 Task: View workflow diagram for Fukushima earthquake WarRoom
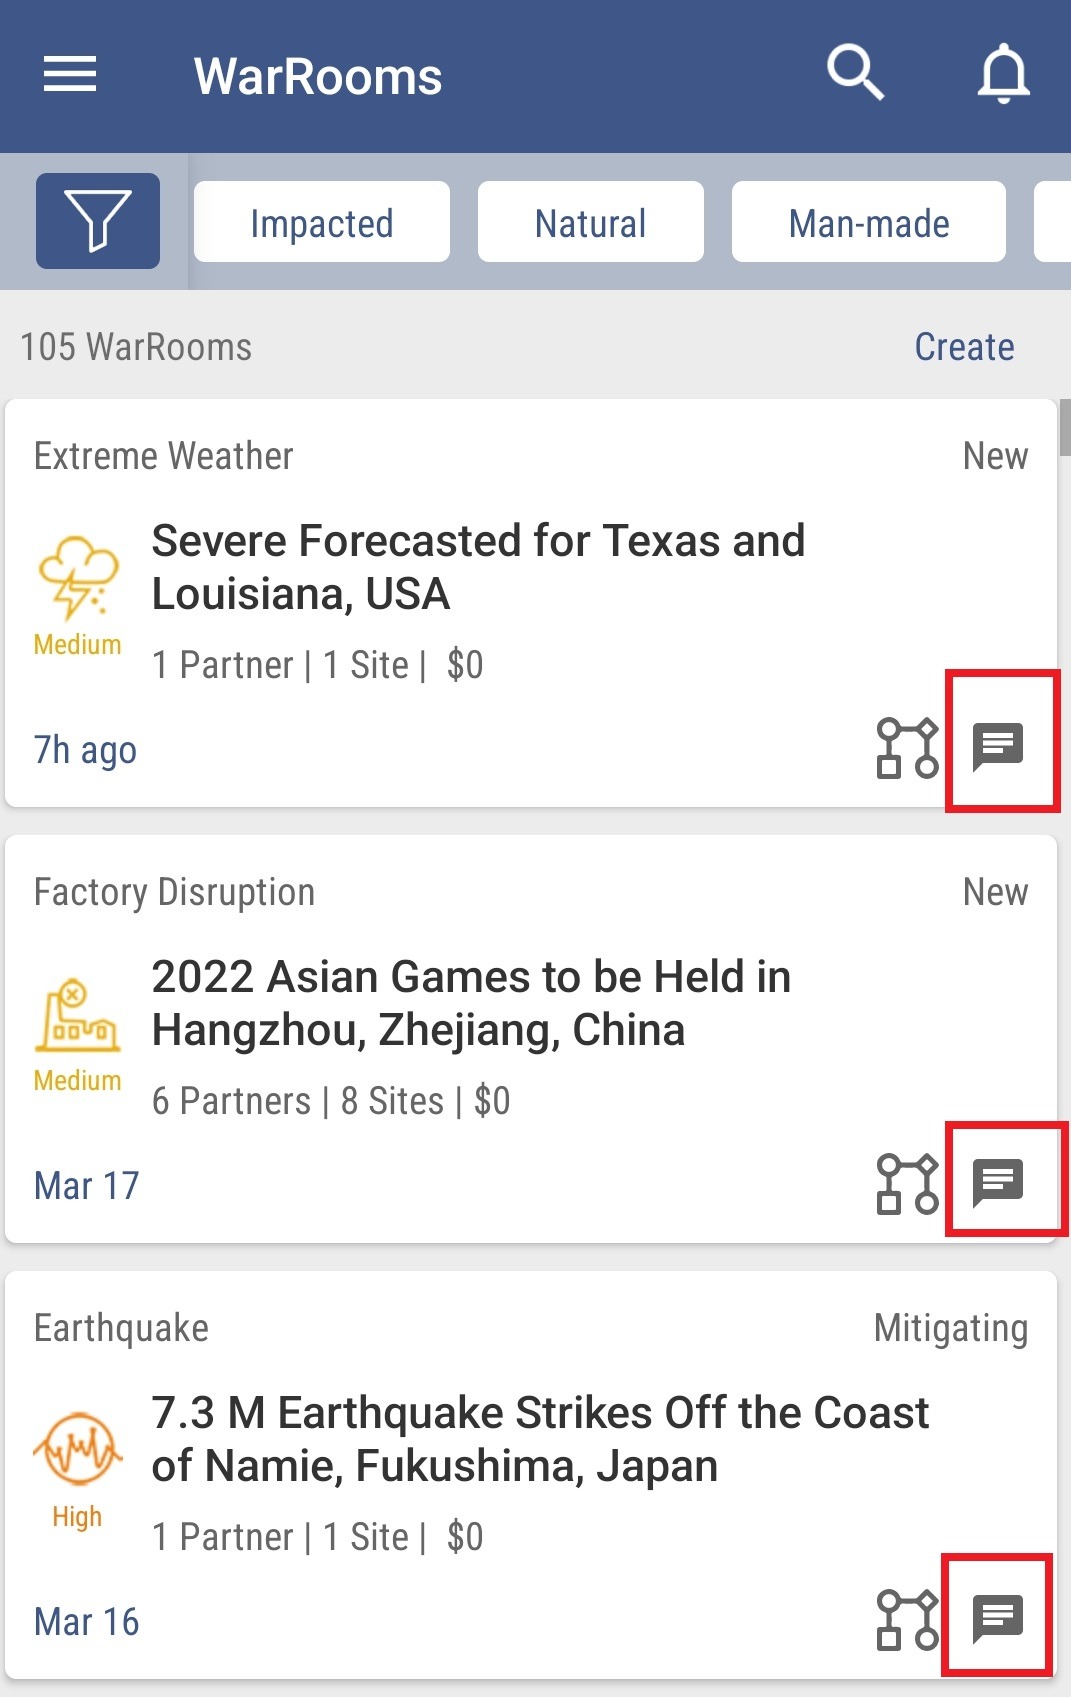coord(907,1619)
